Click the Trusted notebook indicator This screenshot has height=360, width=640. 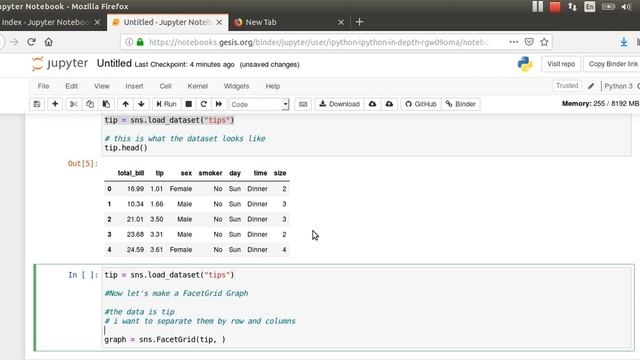(567, 86)
